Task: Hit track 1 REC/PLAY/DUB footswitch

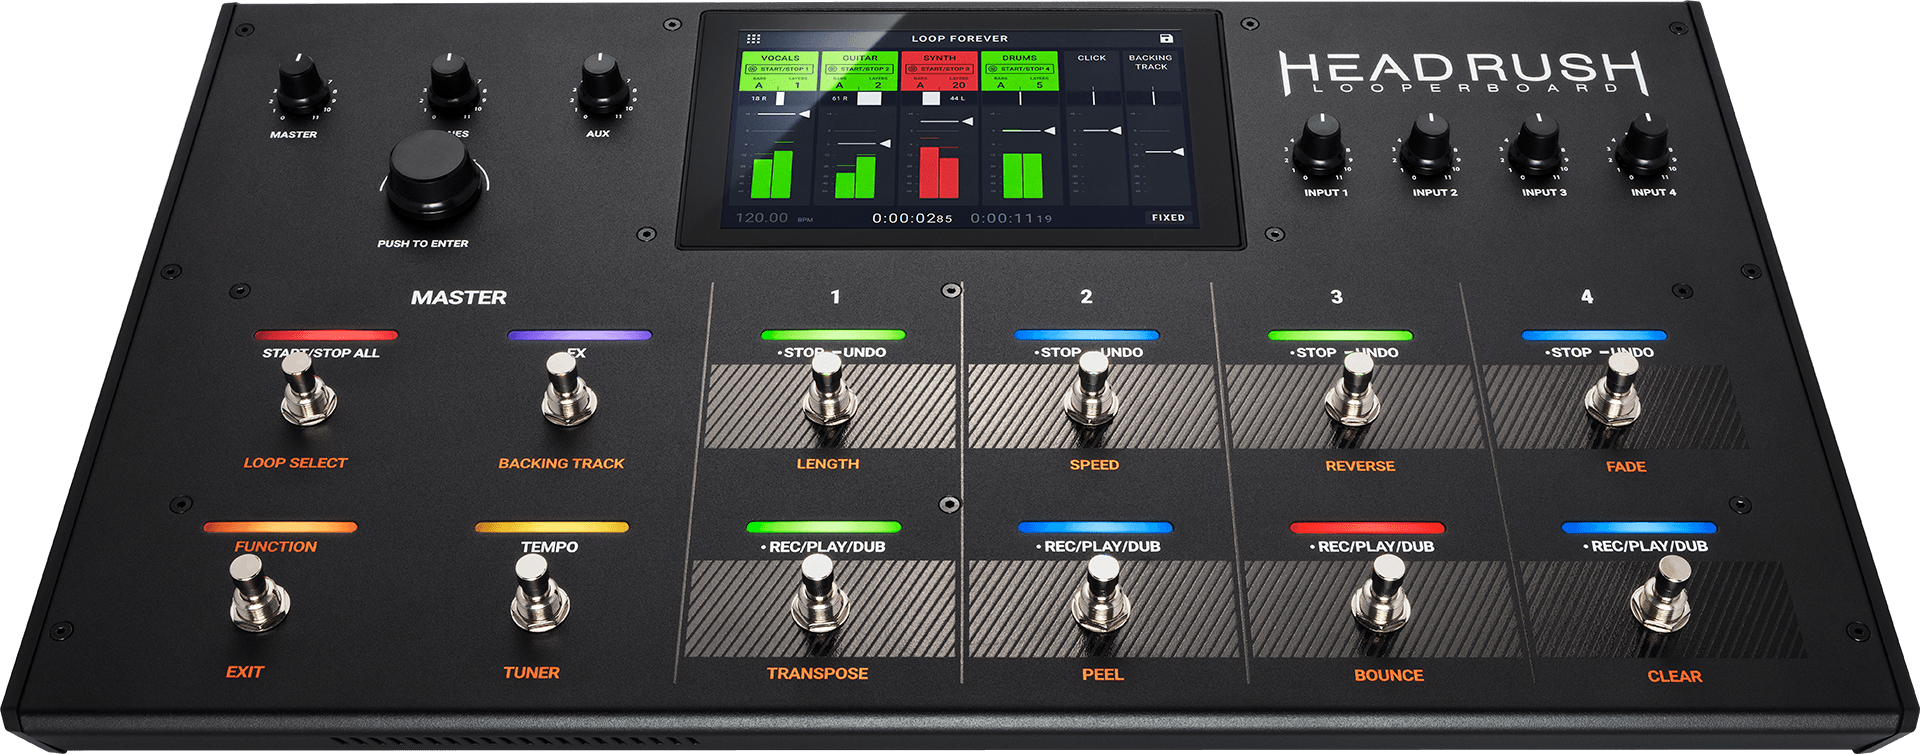Action: click(822, 594)
